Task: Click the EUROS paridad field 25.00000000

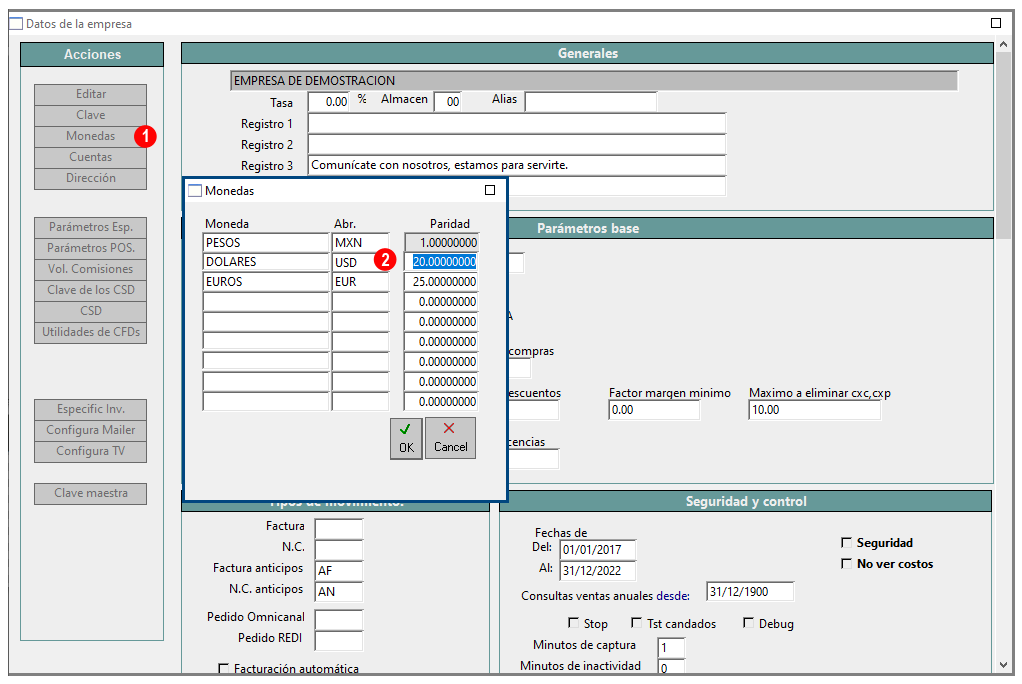Action: (441, 282)
